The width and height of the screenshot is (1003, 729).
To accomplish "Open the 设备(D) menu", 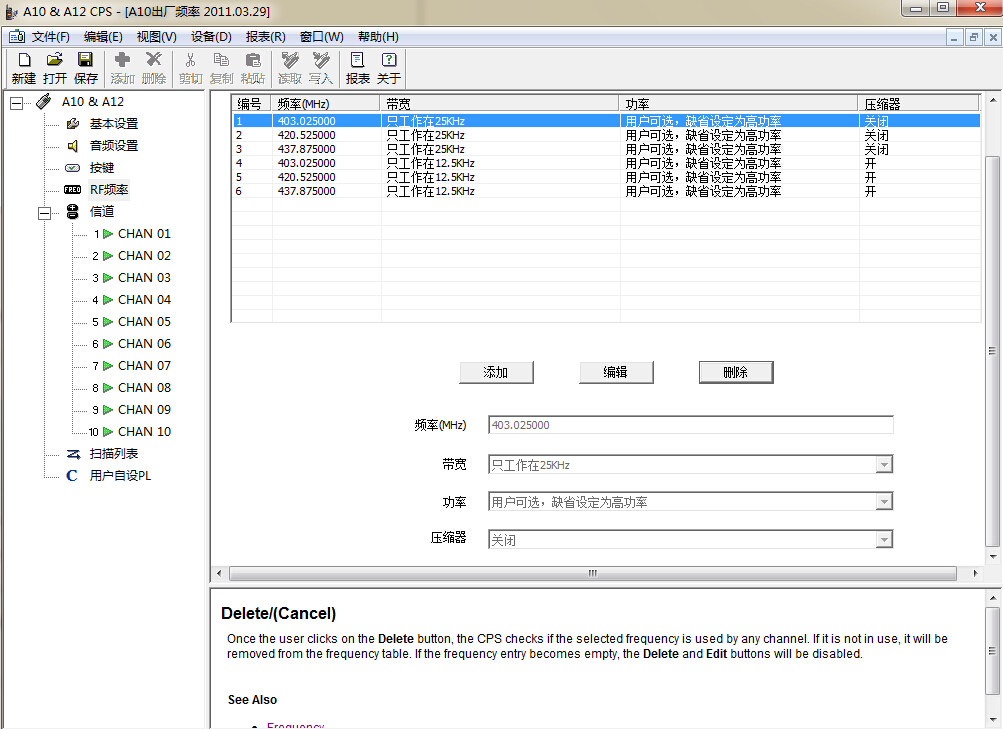I will coord(210,37).
